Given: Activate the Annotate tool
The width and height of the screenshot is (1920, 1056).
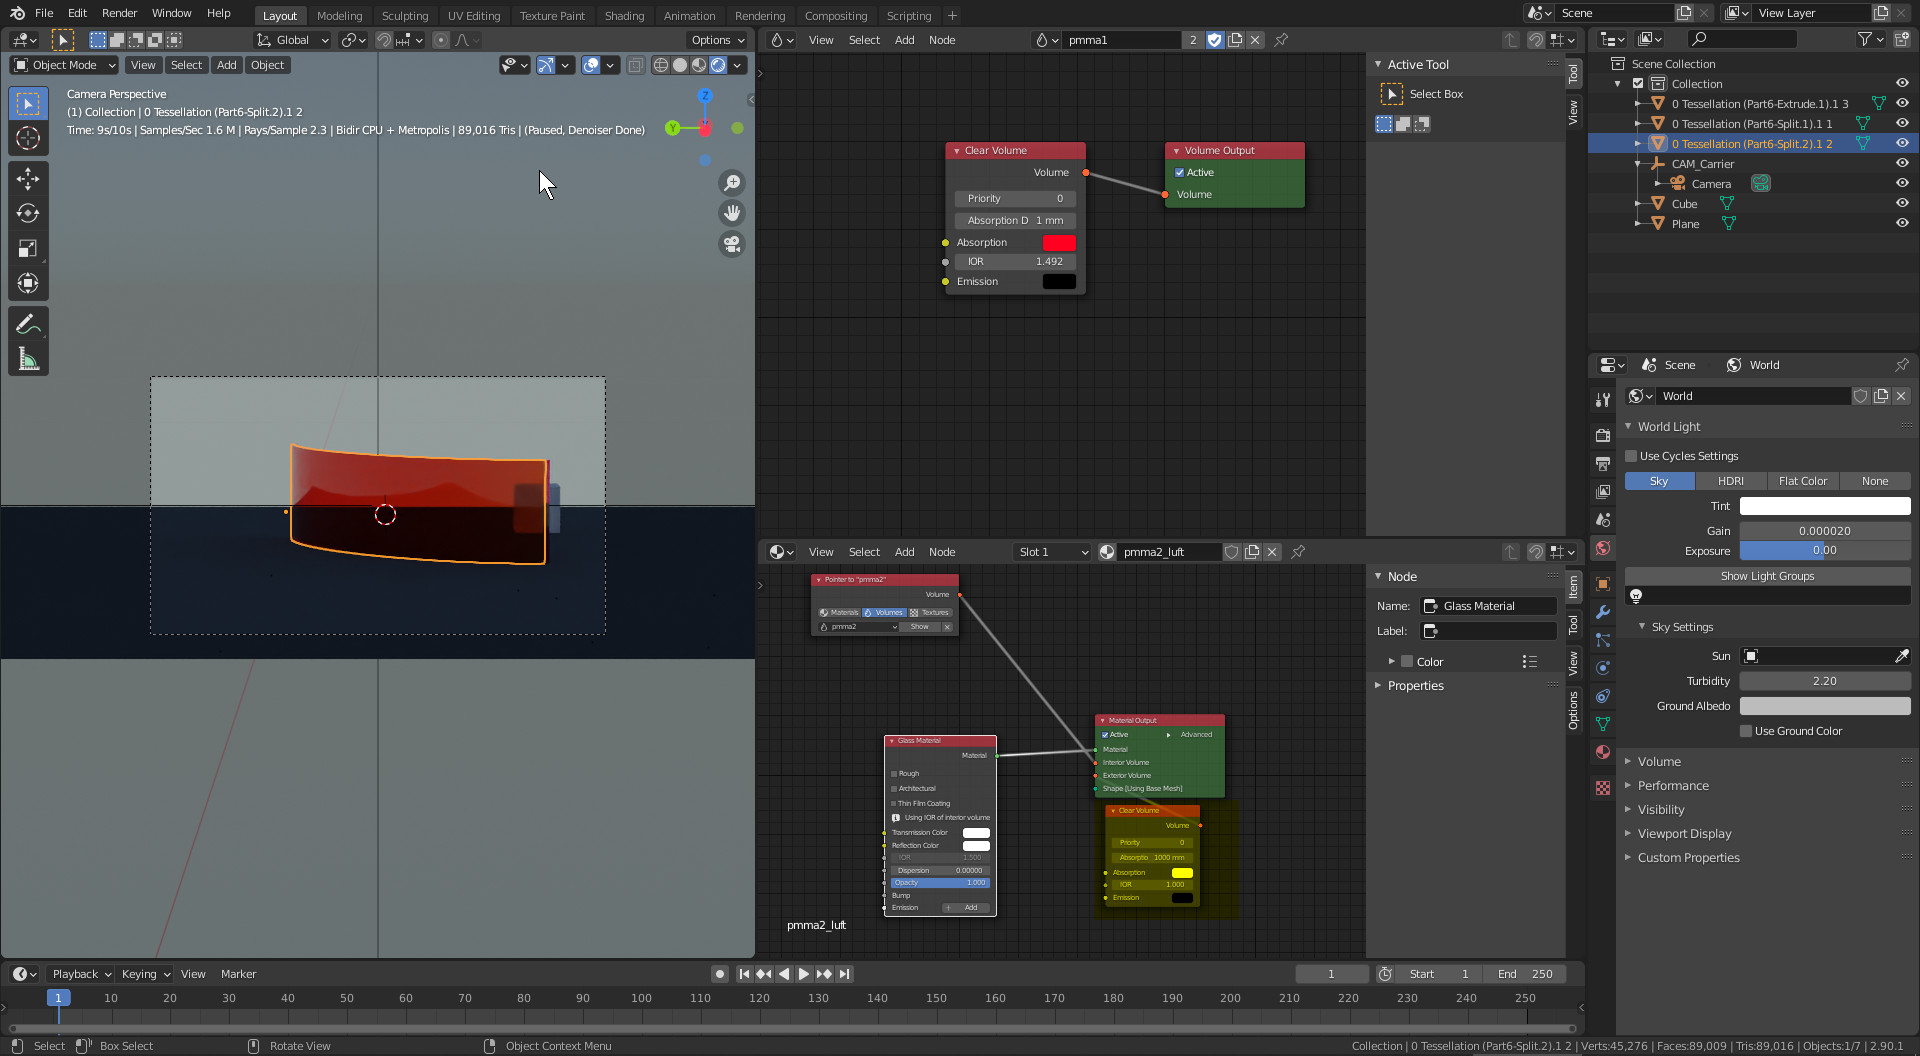Looking at the screenshot, I should click(x=28, y=324).
